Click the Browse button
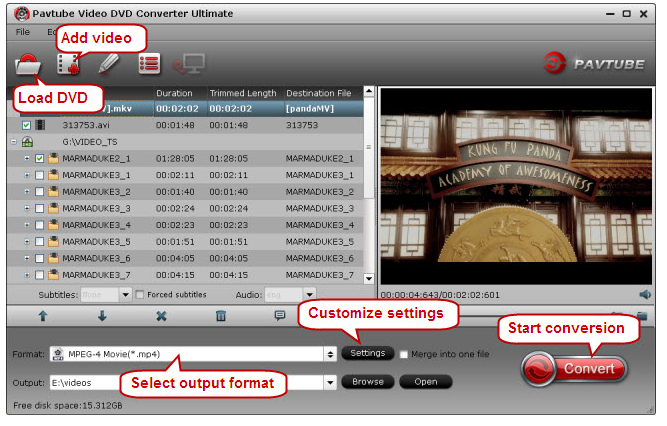This screenshot has height=426, width=667. coord(367,382)
